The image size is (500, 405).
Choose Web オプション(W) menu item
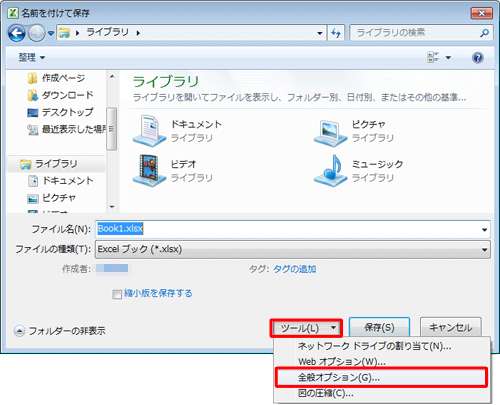click(x=382, y=362)
